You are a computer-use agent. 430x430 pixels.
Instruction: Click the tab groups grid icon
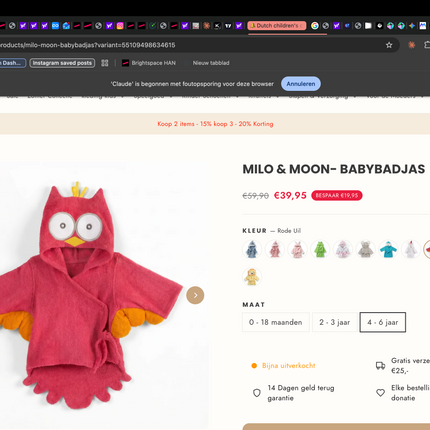105,63
